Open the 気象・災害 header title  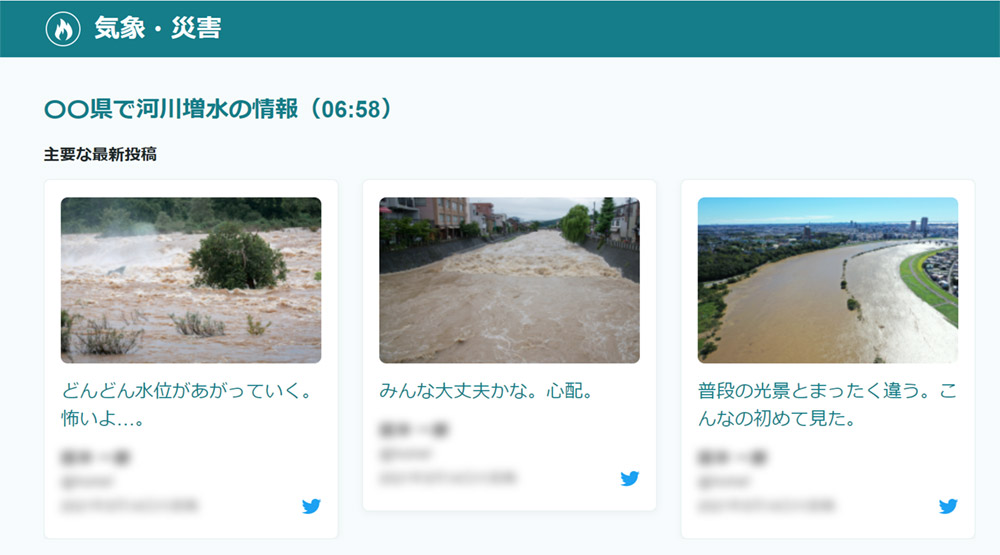click(158, 29)
